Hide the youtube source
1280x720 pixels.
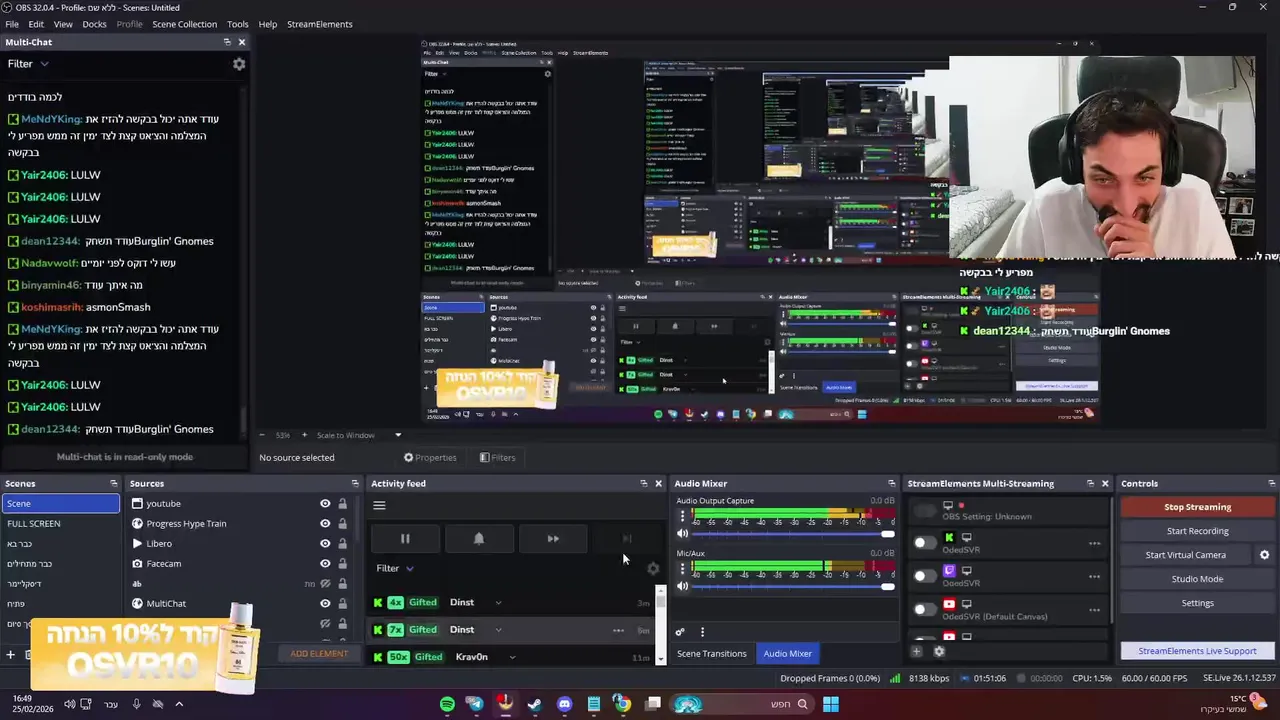[x=325, y=504]
